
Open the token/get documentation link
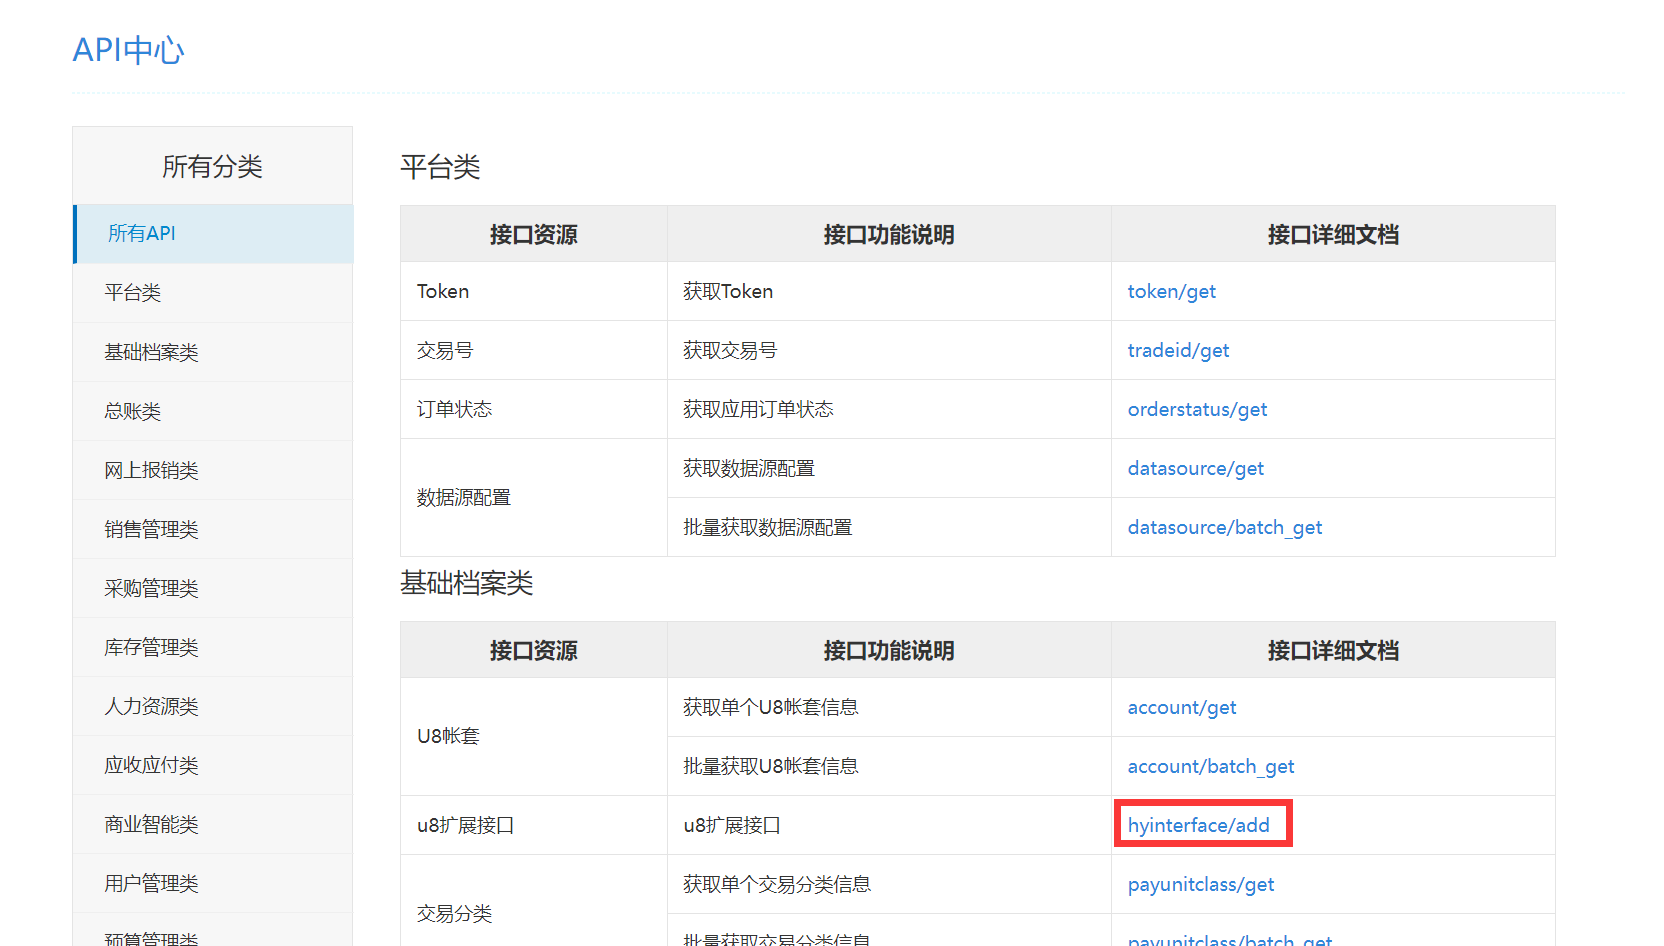coord(1171,292)
